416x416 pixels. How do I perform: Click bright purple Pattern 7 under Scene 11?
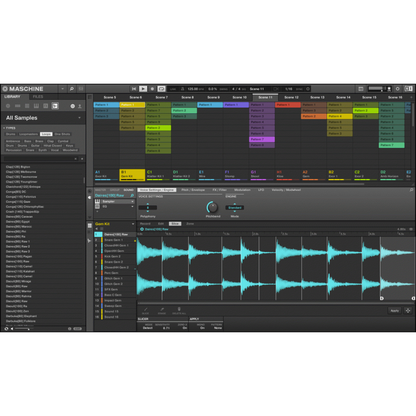[x=262, y=139]
